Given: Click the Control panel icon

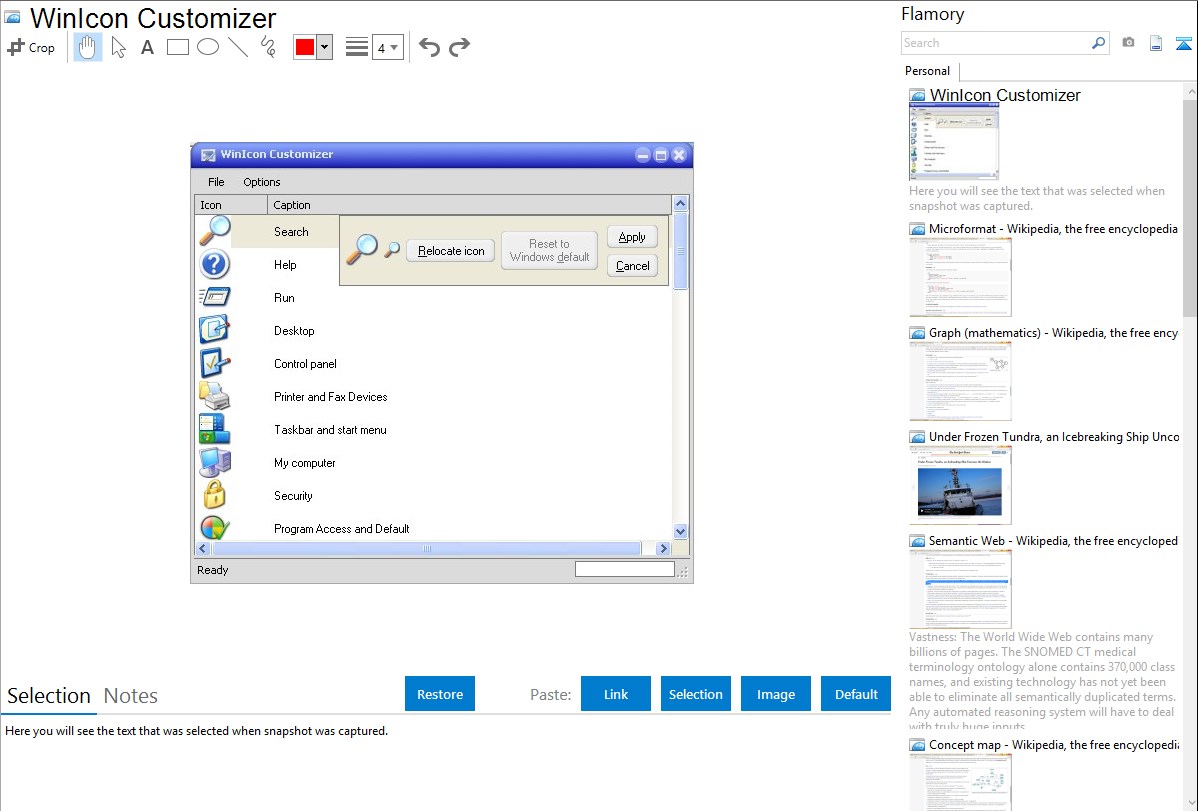Looking at the screenshot, I should point(215,363).
